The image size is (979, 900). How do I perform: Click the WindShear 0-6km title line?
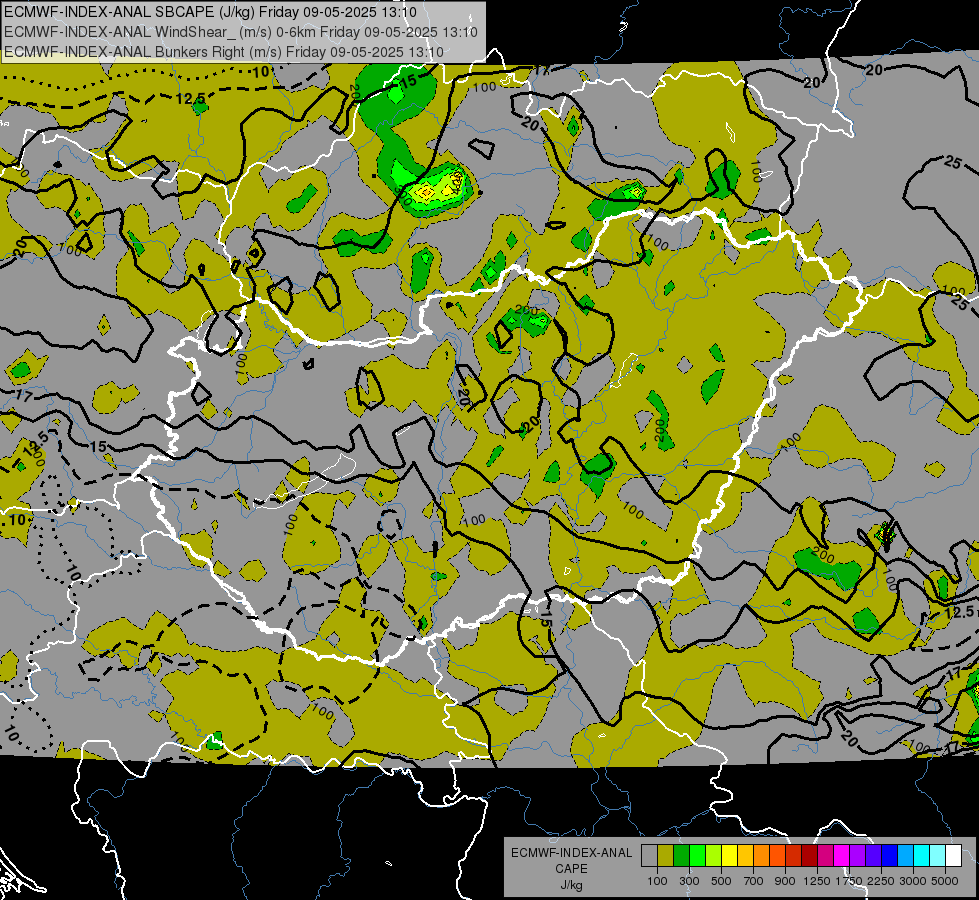pos(241,32)
